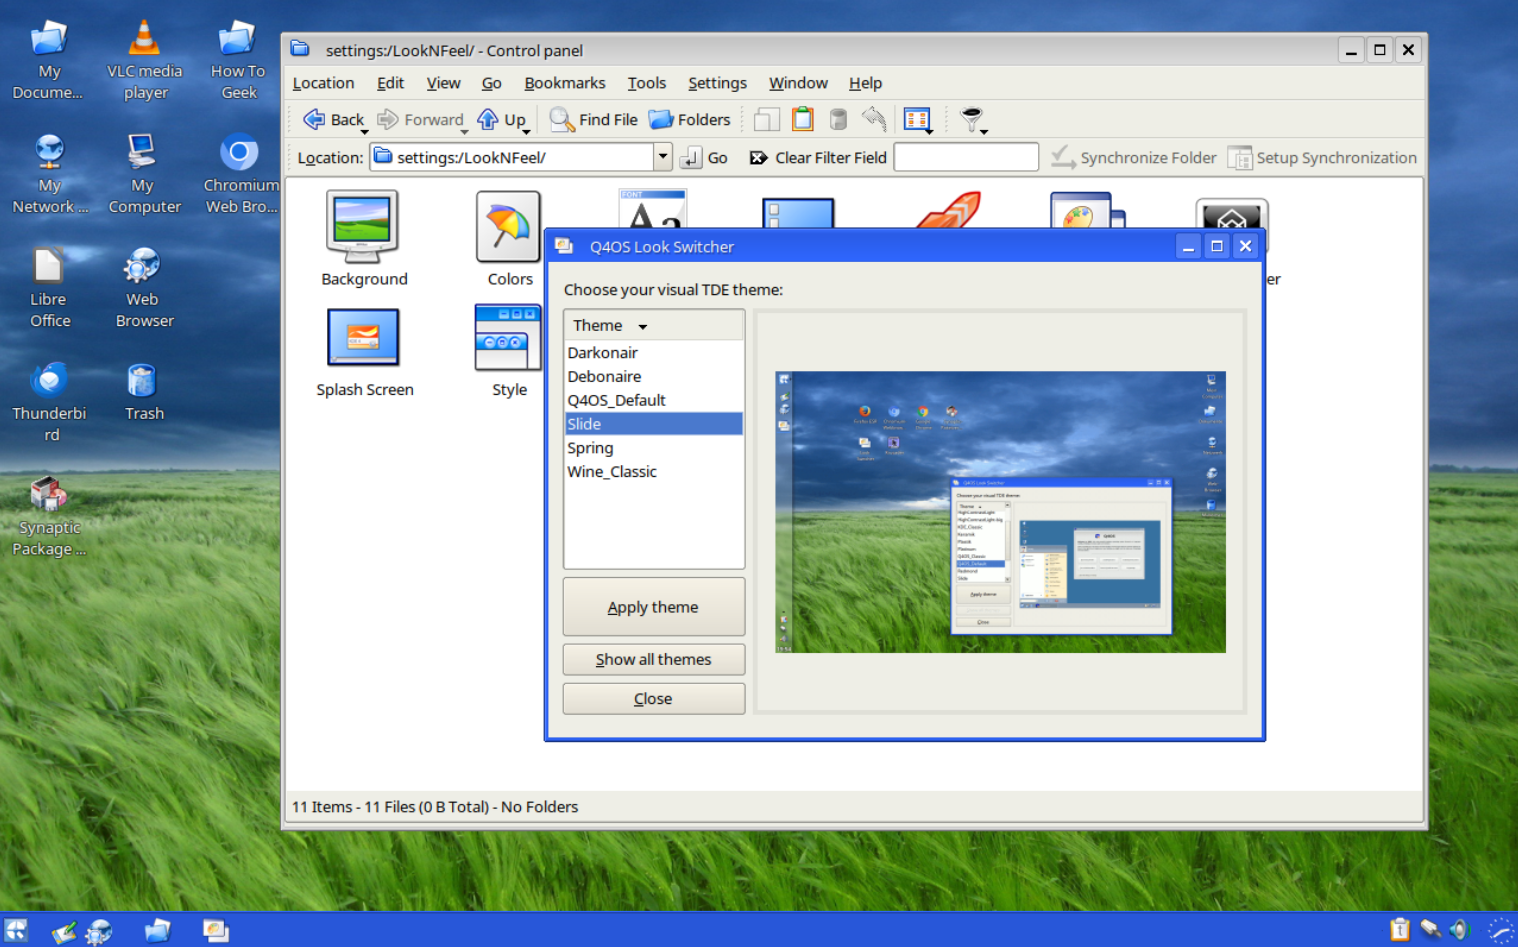Select the Spring theme
The width and height of the screenshot is (1518, 947).
[654, 448]
